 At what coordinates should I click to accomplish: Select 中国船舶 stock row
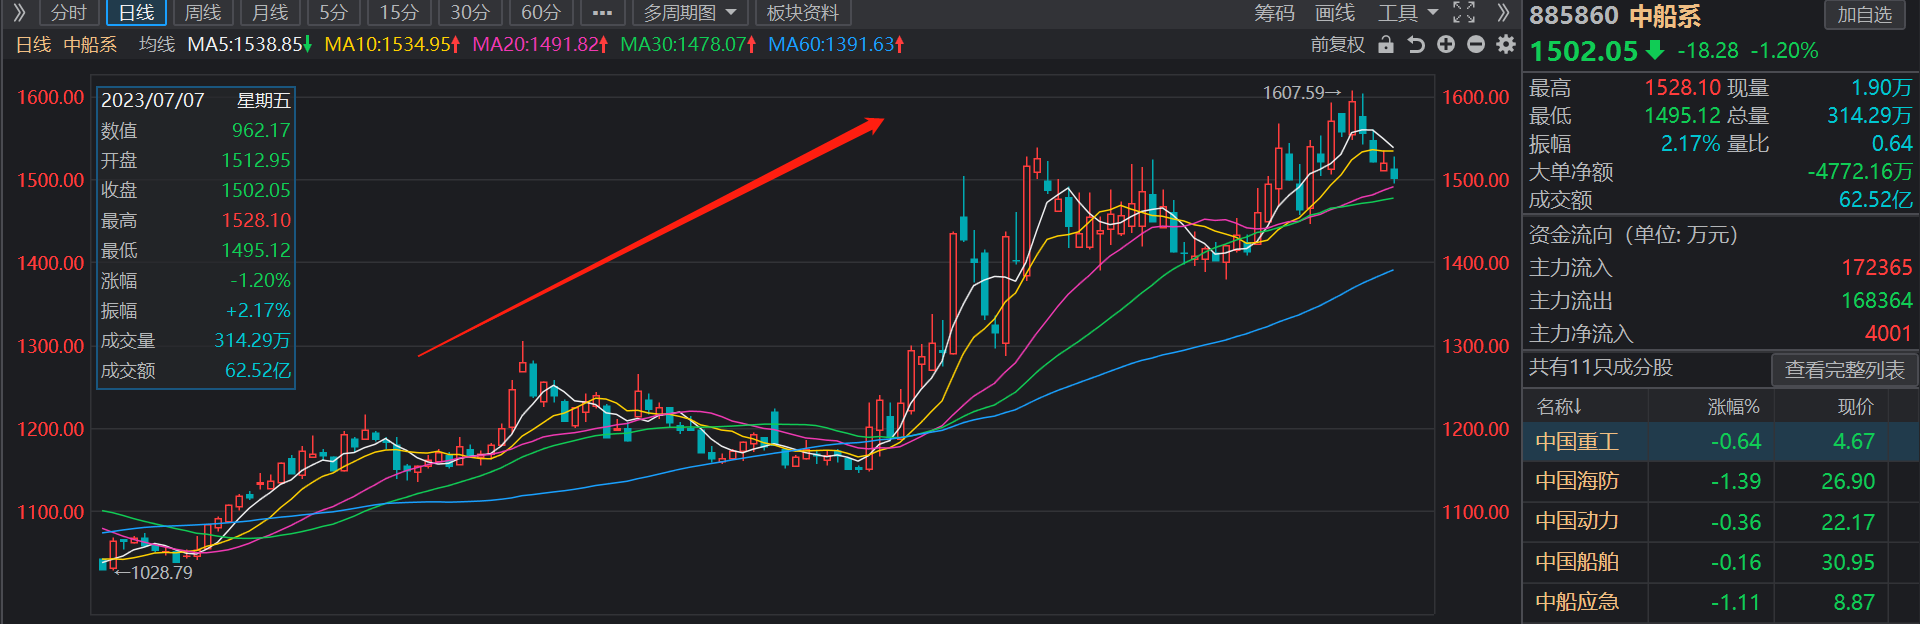point(1720,562)
